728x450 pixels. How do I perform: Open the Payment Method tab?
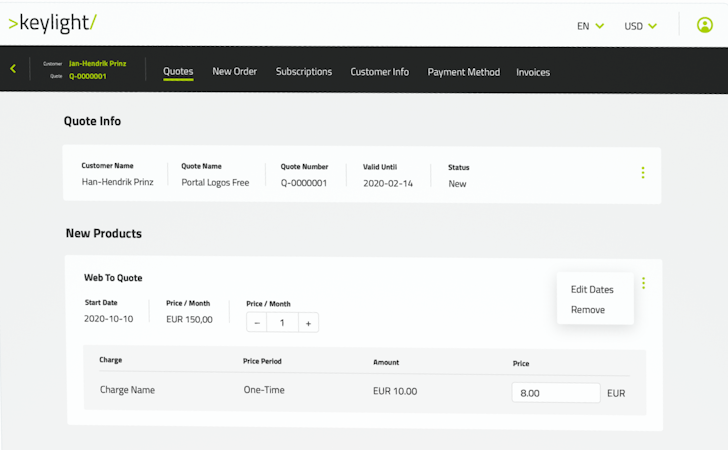click(463, 72)
